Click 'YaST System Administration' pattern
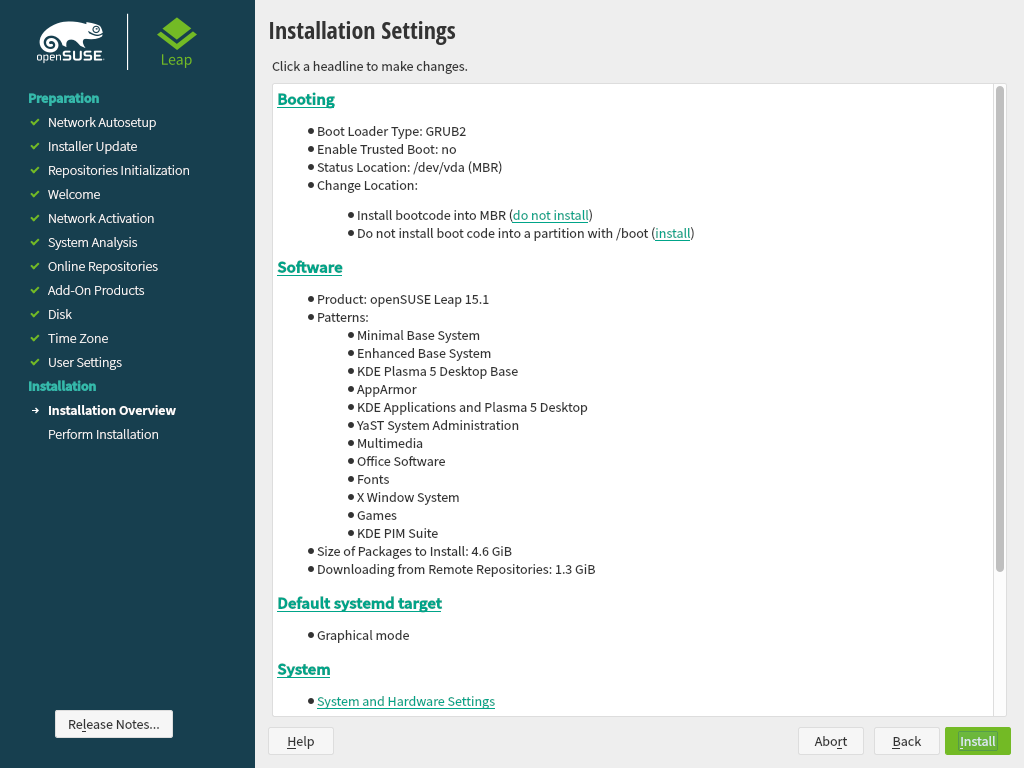Viewport: 1024px width, 768px height. click(x=438, y=426)
